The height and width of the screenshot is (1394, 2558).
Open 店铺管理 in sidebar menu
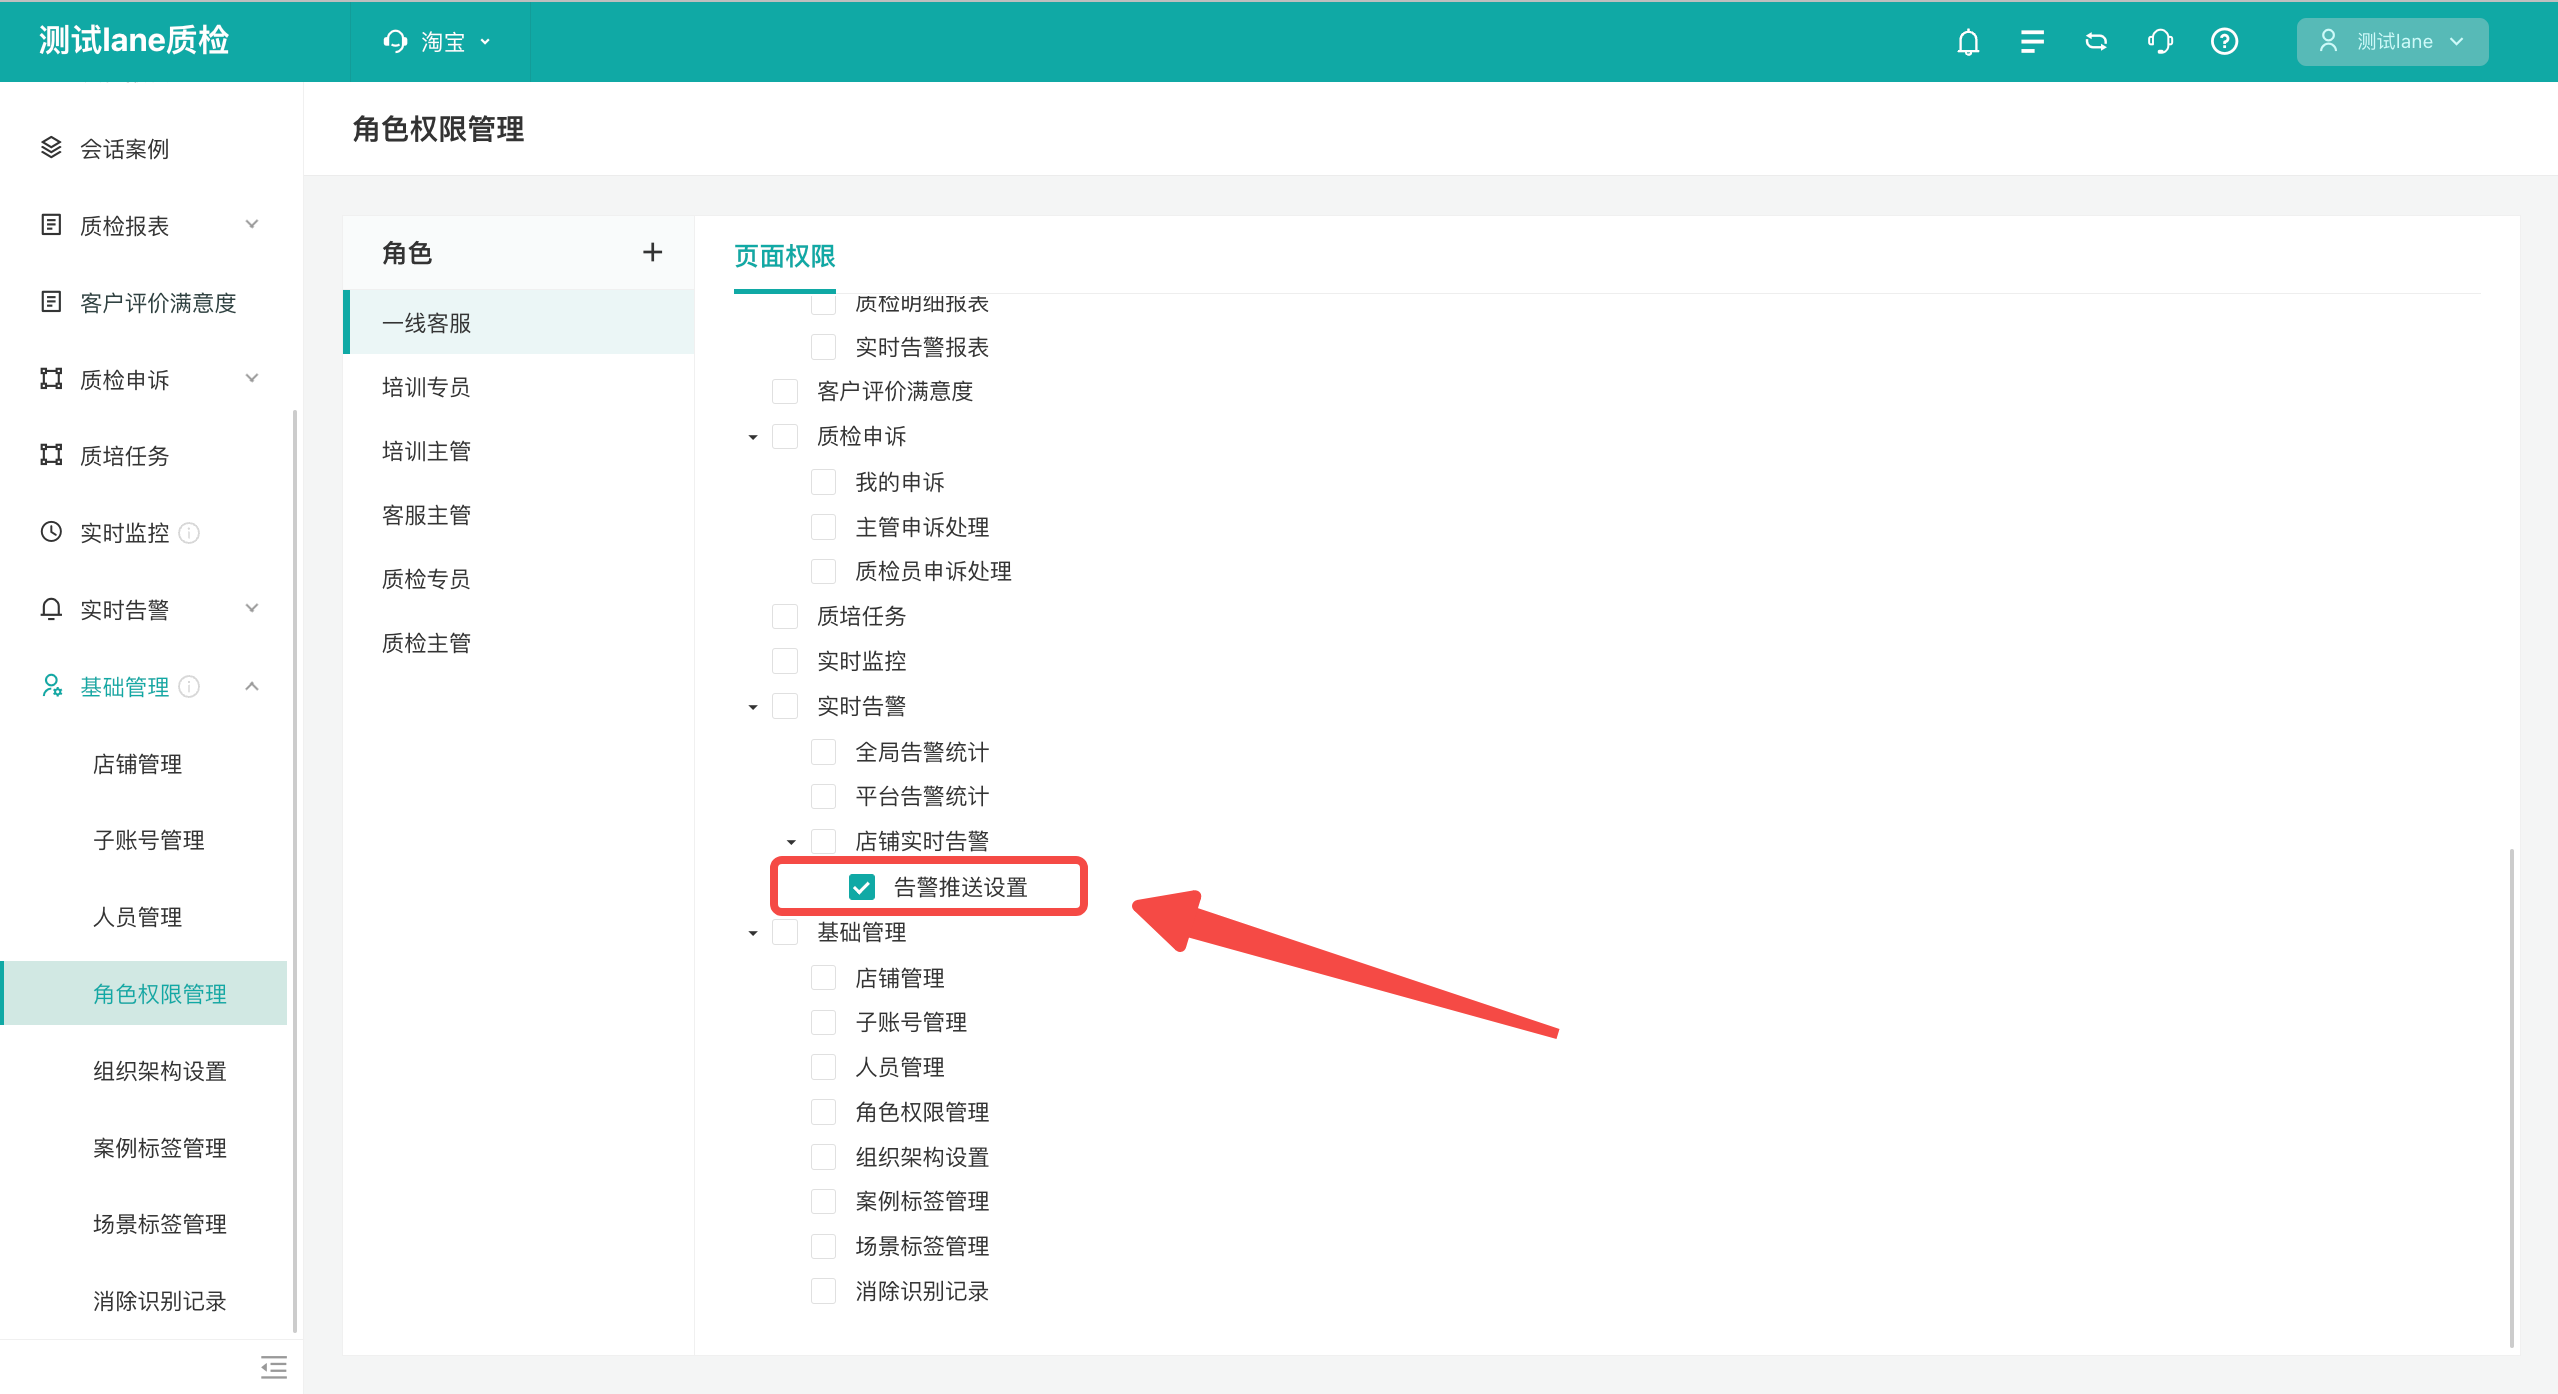coord(138,764)
